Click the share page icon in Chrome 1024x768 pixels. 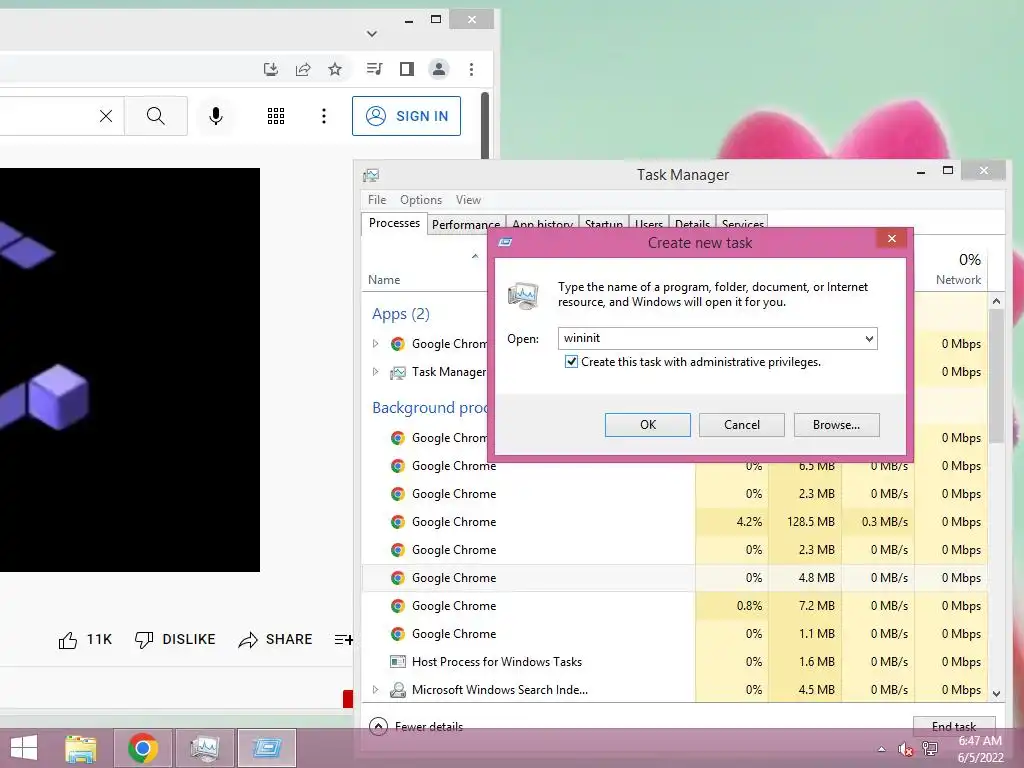pos(303,69)
